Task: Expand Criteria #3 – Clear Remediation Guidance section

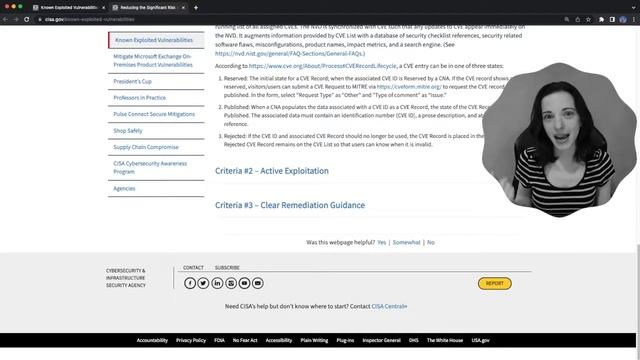Action: (290, 205)
